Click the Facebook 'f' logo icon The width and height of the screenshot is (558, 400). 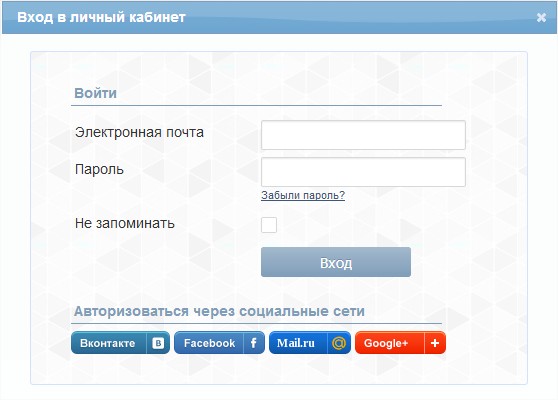click(x=254, y=343)
